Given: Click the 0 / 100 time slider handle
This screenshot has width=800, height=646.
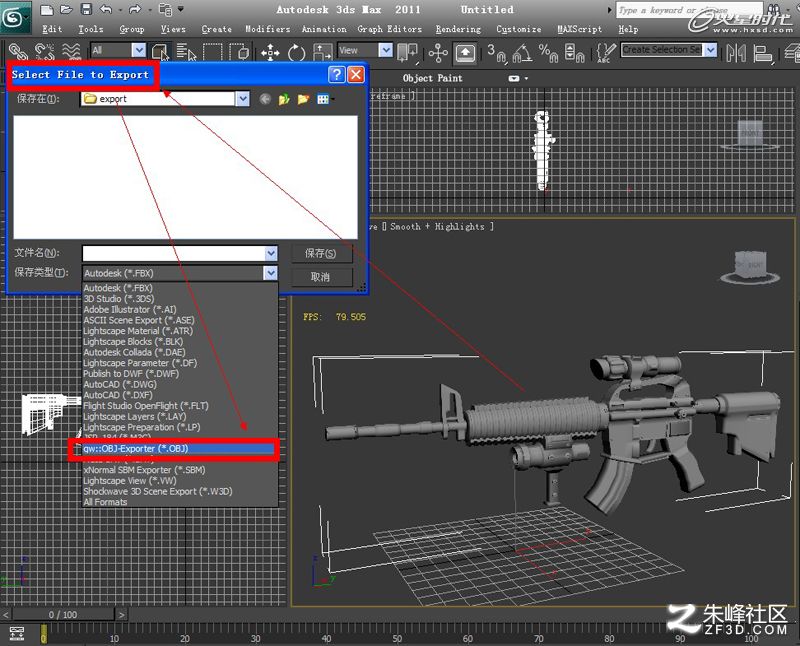Looking at the screenshot, I should [x=63, y=614].
